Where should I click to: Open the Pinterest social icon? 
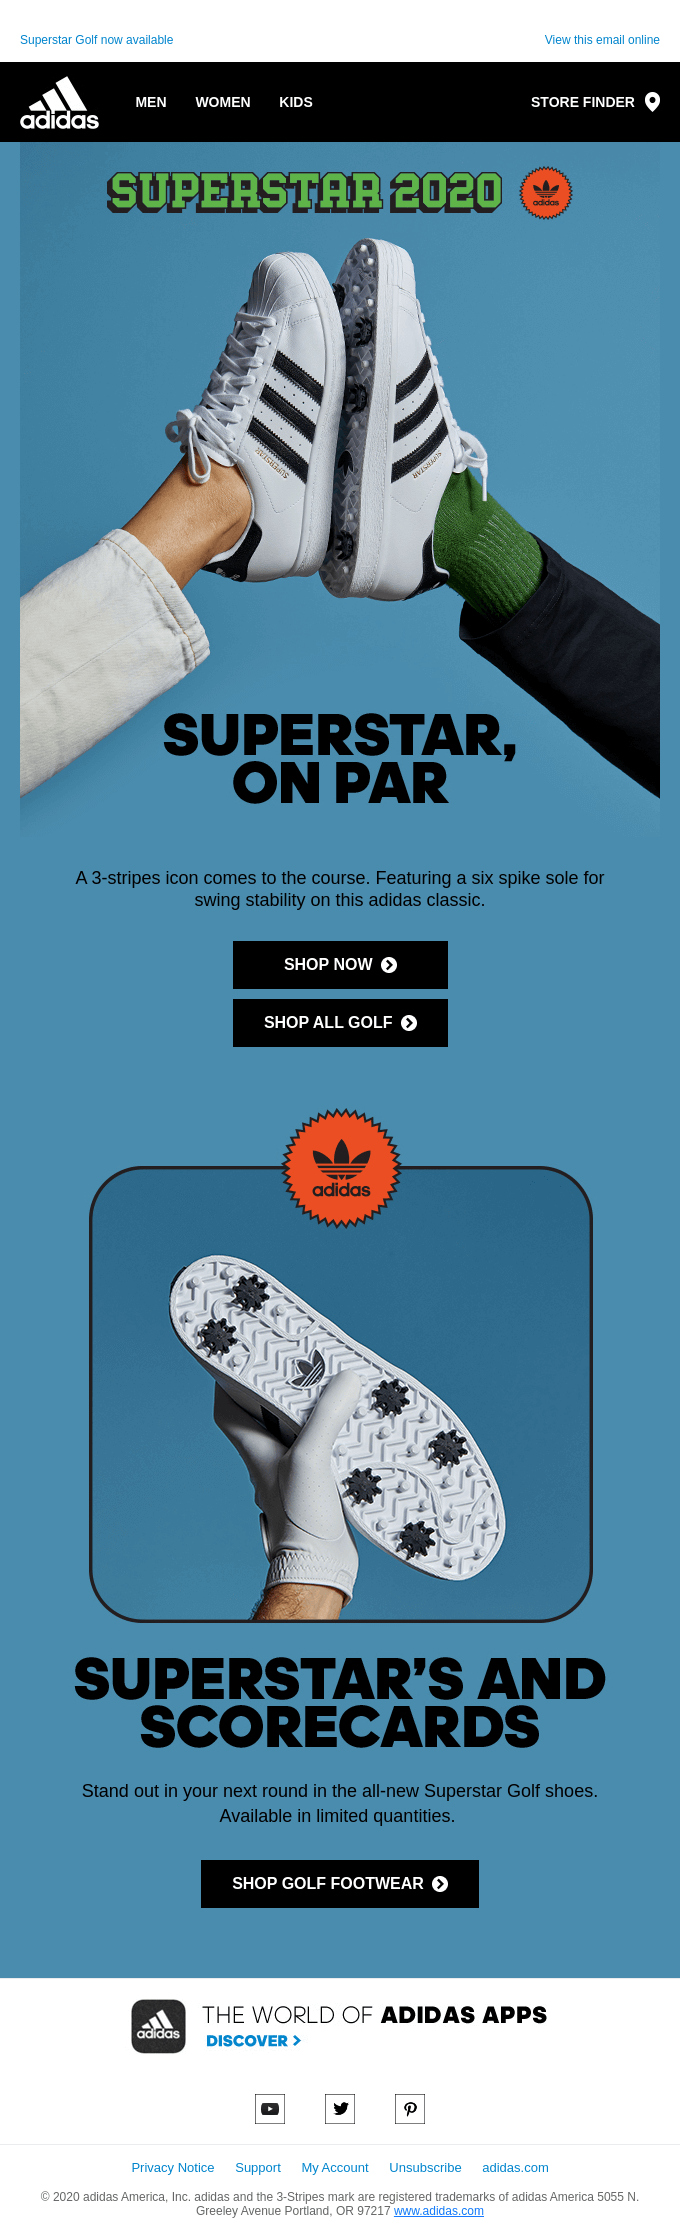[410, 2109]
